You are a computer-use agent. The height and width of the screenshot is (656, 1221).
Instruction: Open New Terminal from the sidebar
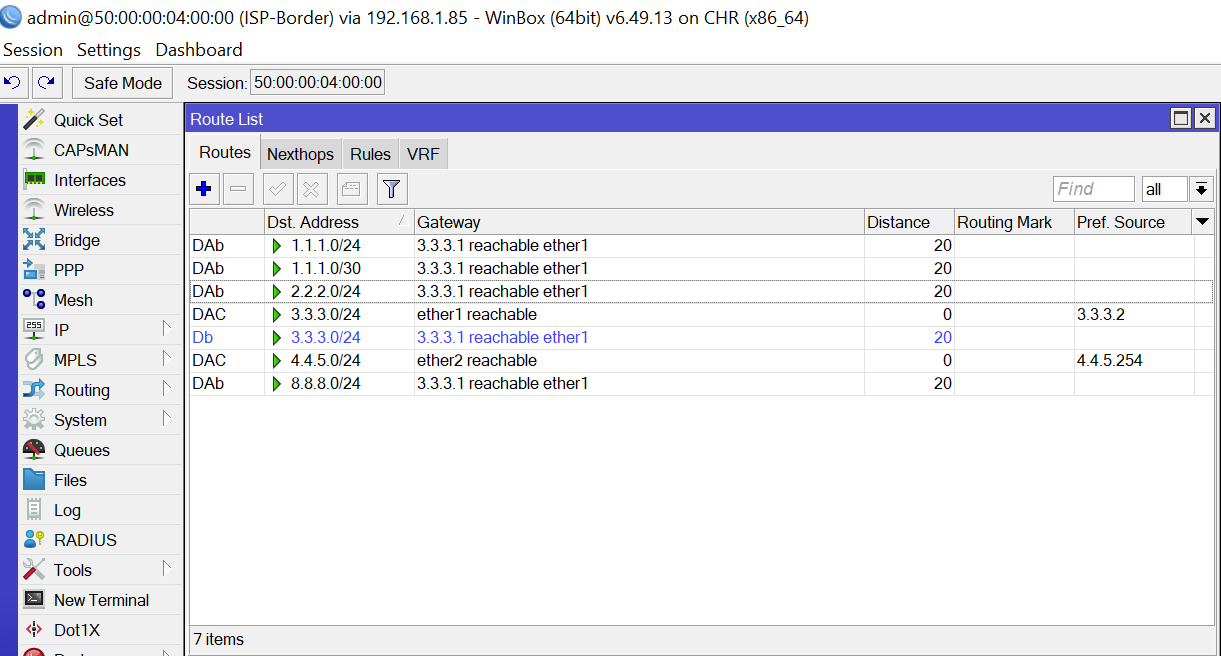coord(101,600)
